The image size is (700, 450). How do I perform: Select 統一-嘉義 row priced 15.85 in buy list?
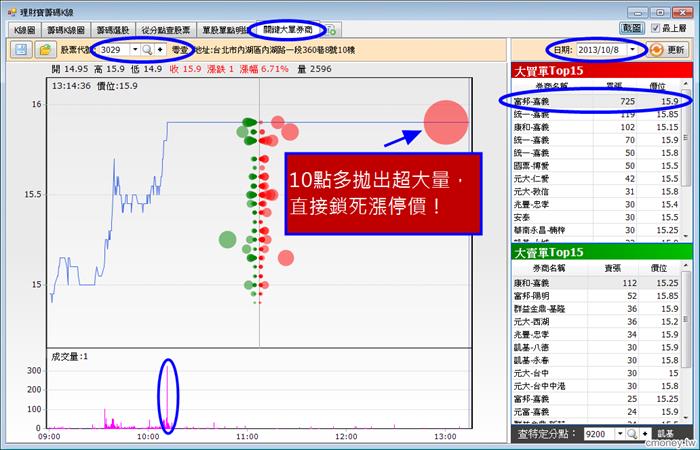tap(596, 114)
